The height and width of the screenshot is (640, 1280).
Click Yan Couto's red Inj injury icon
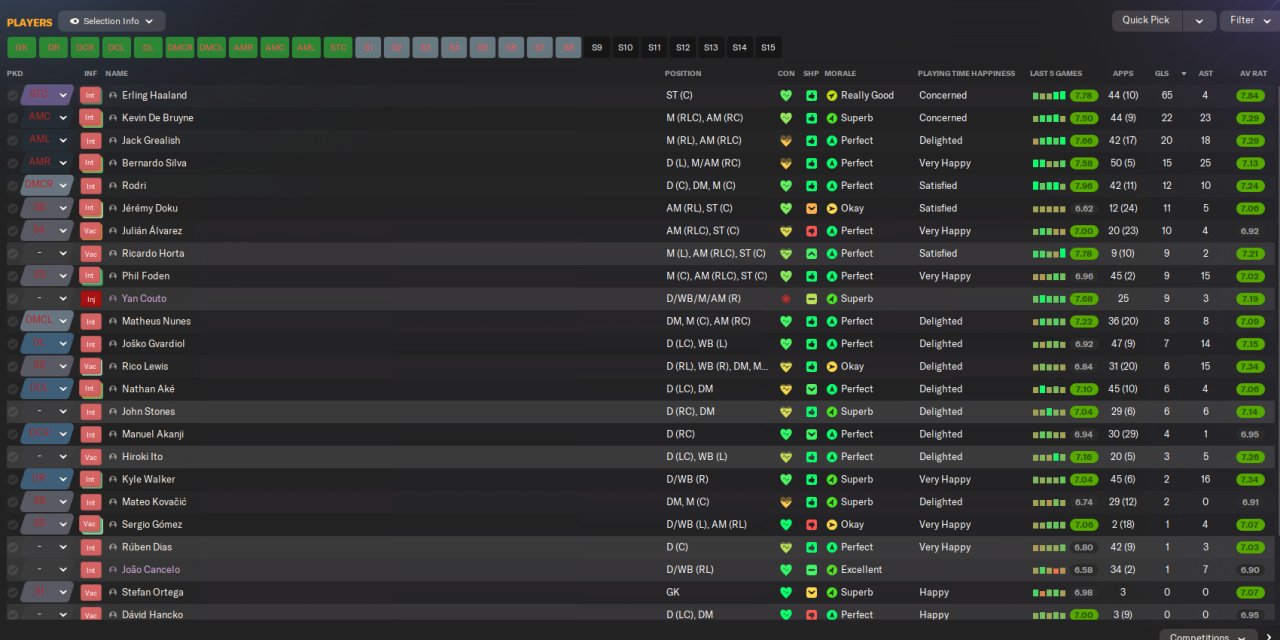click(91, 298)
